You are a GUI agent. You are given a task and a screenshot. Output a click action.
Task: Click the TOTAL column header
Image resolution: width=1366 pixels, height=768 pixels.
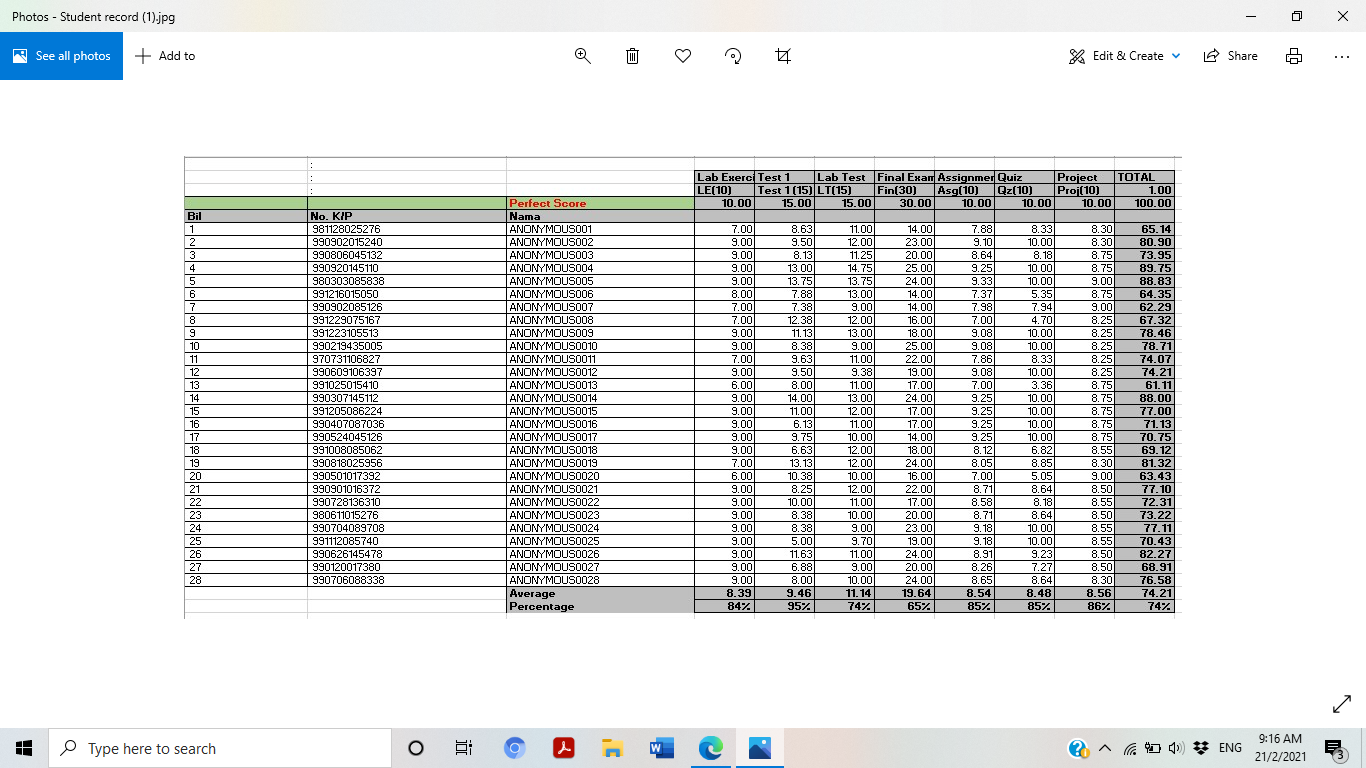(x=1136, y=177)
